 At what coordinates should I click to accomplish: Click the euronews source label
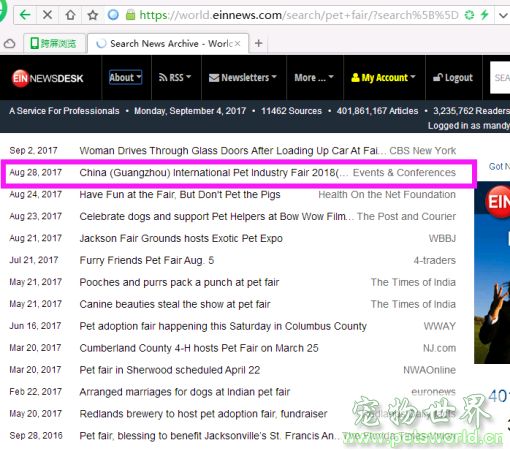click(433, 392)
